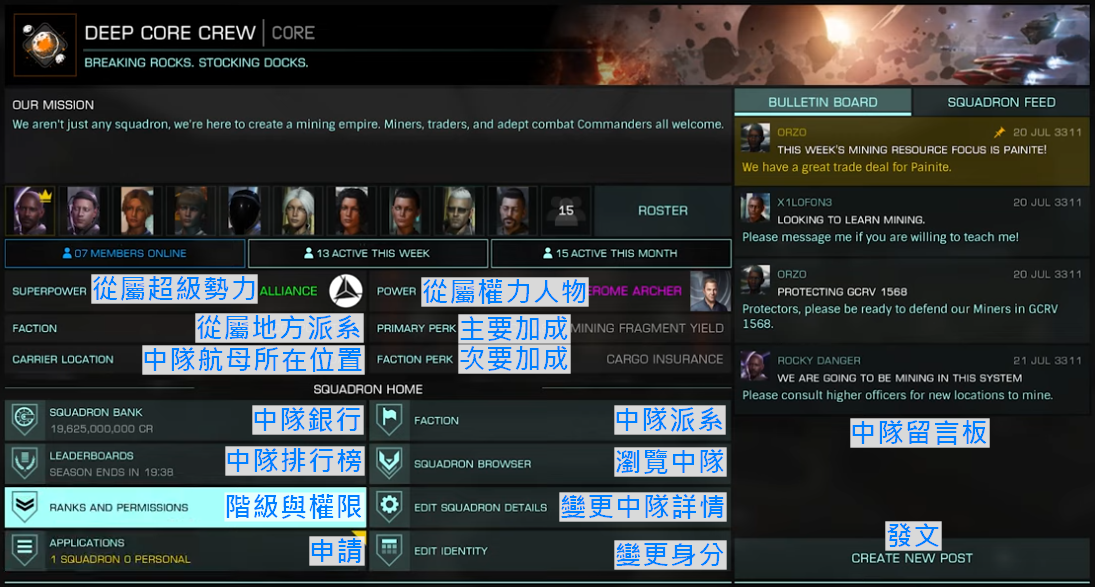Click the Edit Squadron Details gear icon

[389, 506]
